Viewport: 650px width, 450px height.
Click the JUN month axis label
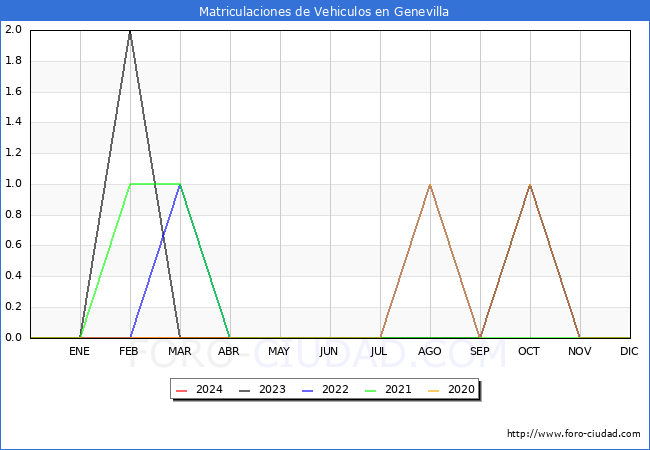[329, 351]
